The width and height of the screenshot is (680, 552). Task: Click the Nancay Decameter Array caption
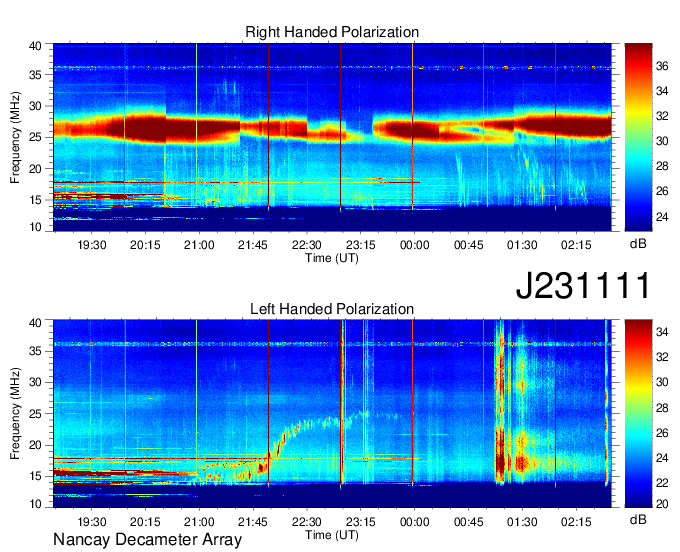tap(147, 539)
